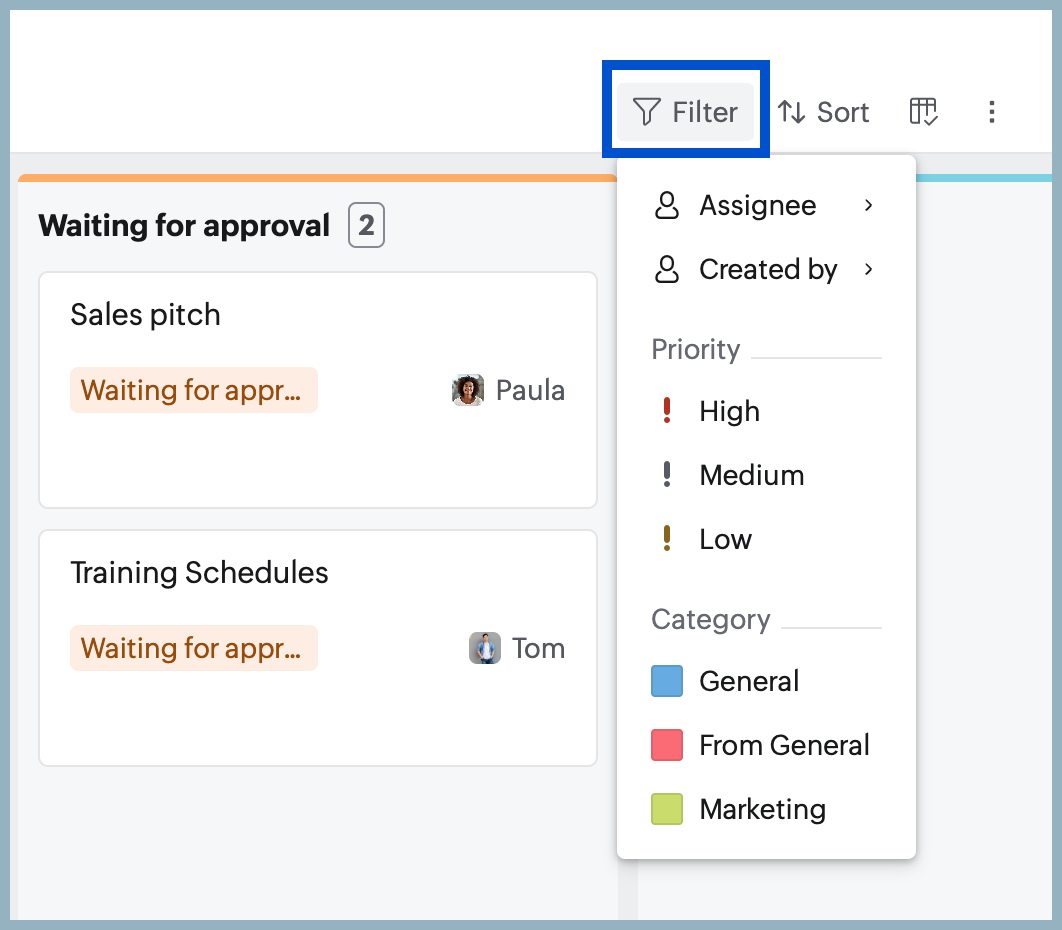1062x930 pixels.
Task: Select the Created by filter option
Action: pos(766,270)
